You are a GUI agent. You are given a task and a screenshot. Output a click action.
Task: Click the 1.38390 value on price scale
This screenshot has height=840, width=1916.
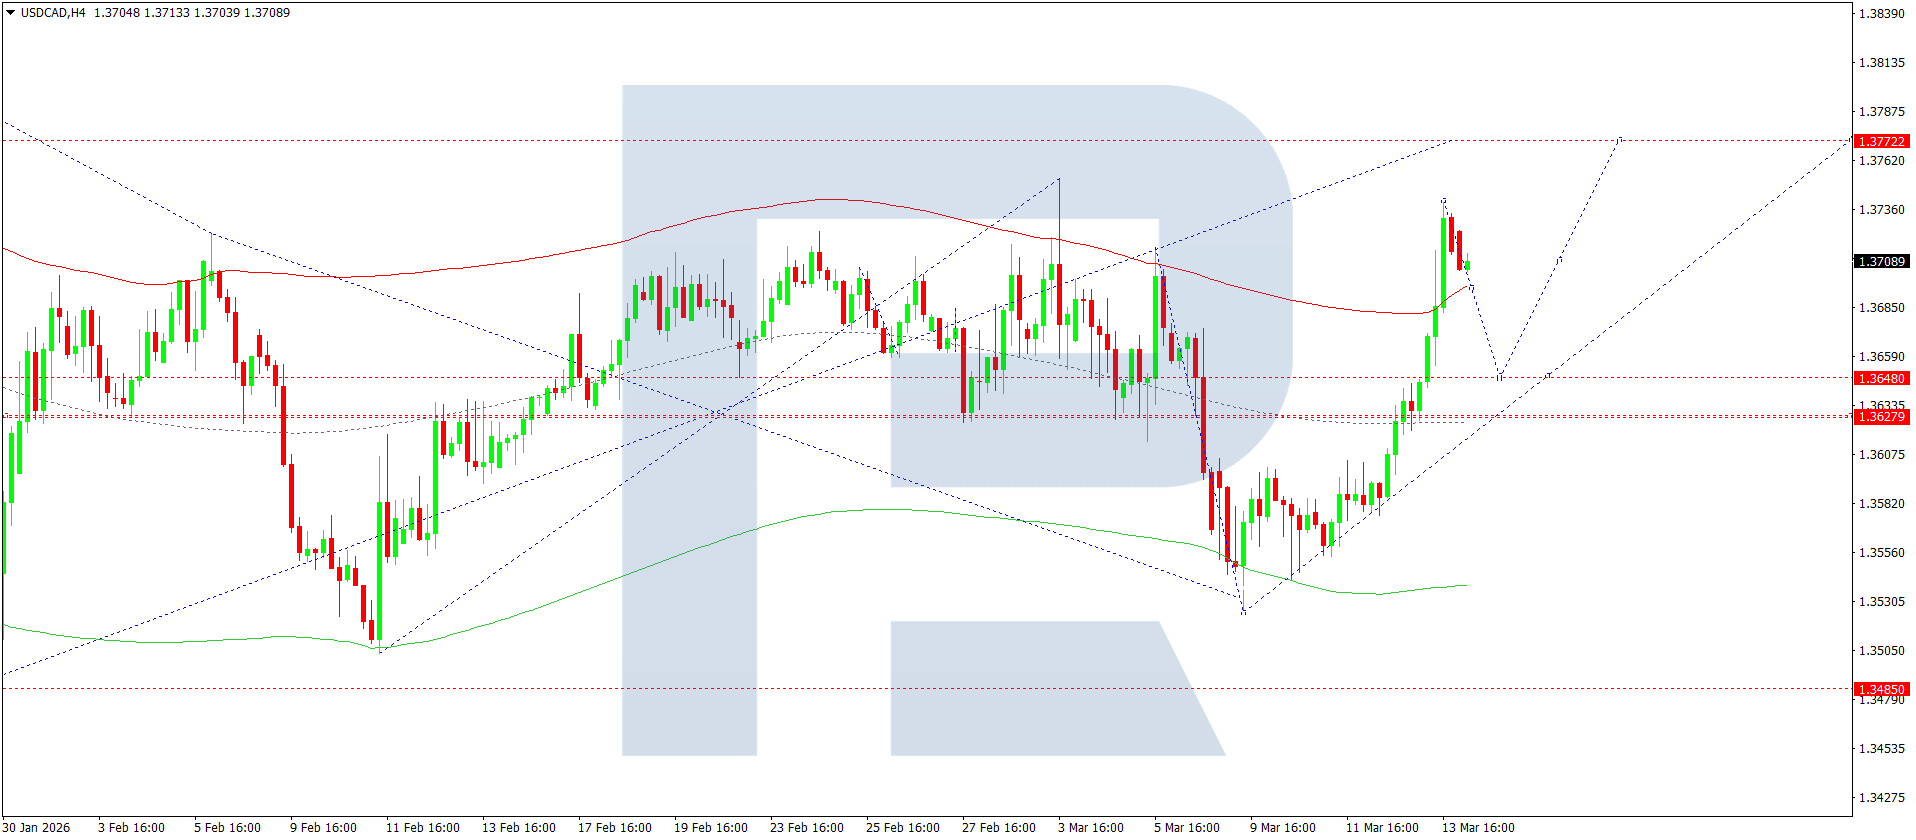1880,14
